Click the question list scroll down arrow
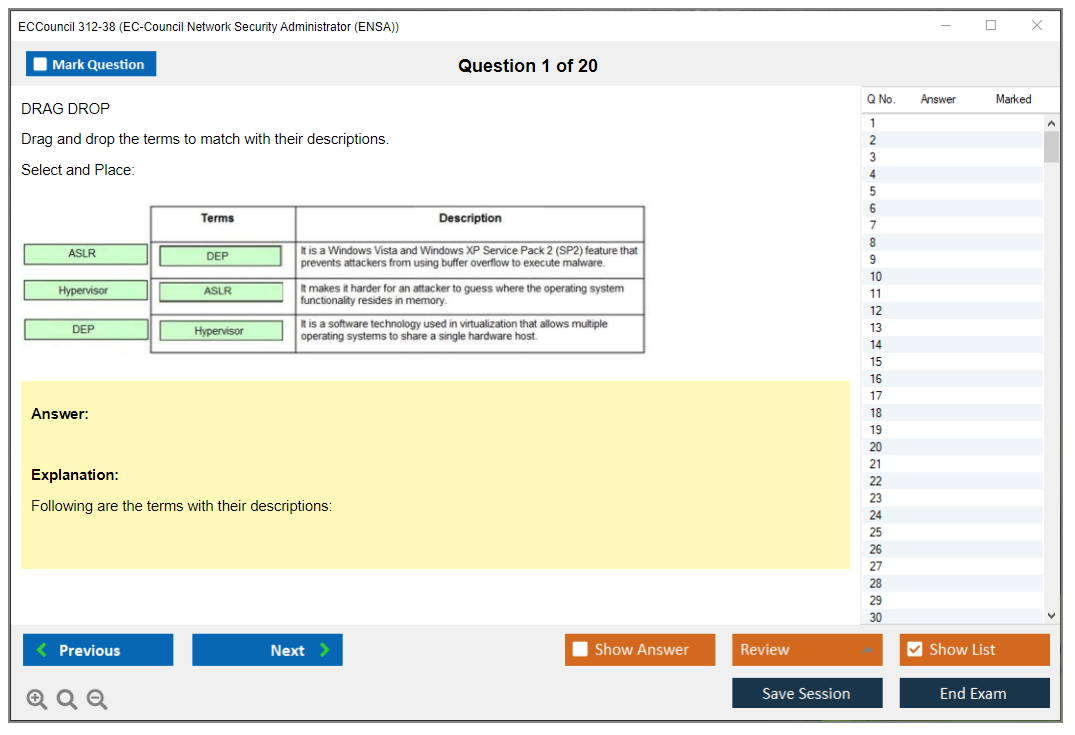Viewport: 1075px width, 735px height. (1050, 616)
